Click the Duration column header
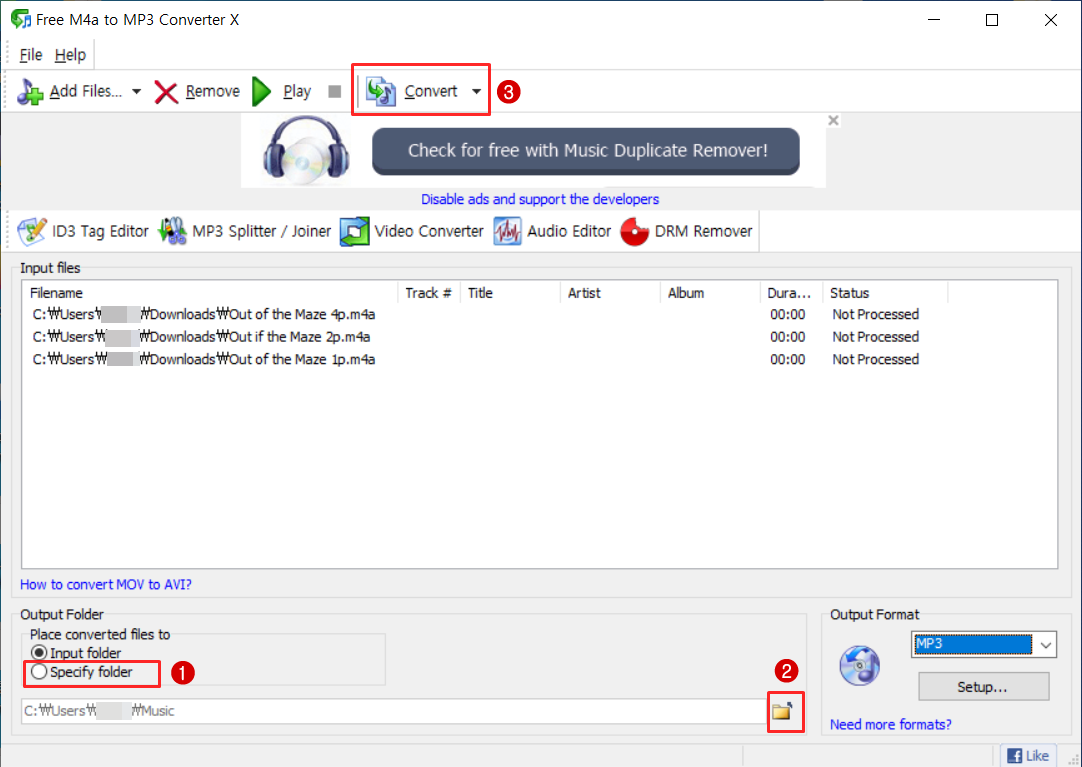Screen dimensions: 1082x767 point(791,293)
